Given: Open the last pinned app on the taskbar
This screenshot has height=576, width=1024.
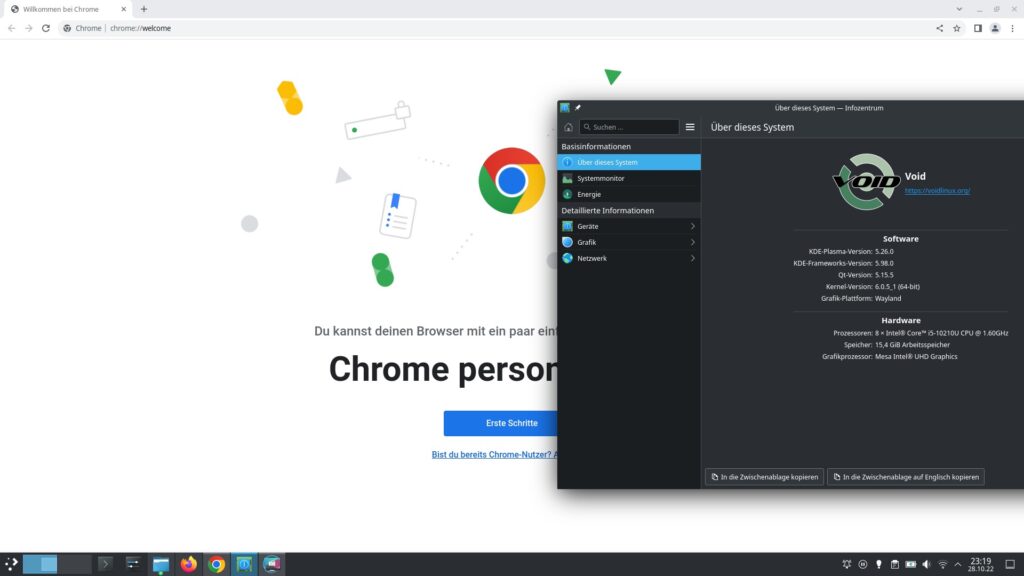Looking at the screenshot, I should [x=272, y=564].
